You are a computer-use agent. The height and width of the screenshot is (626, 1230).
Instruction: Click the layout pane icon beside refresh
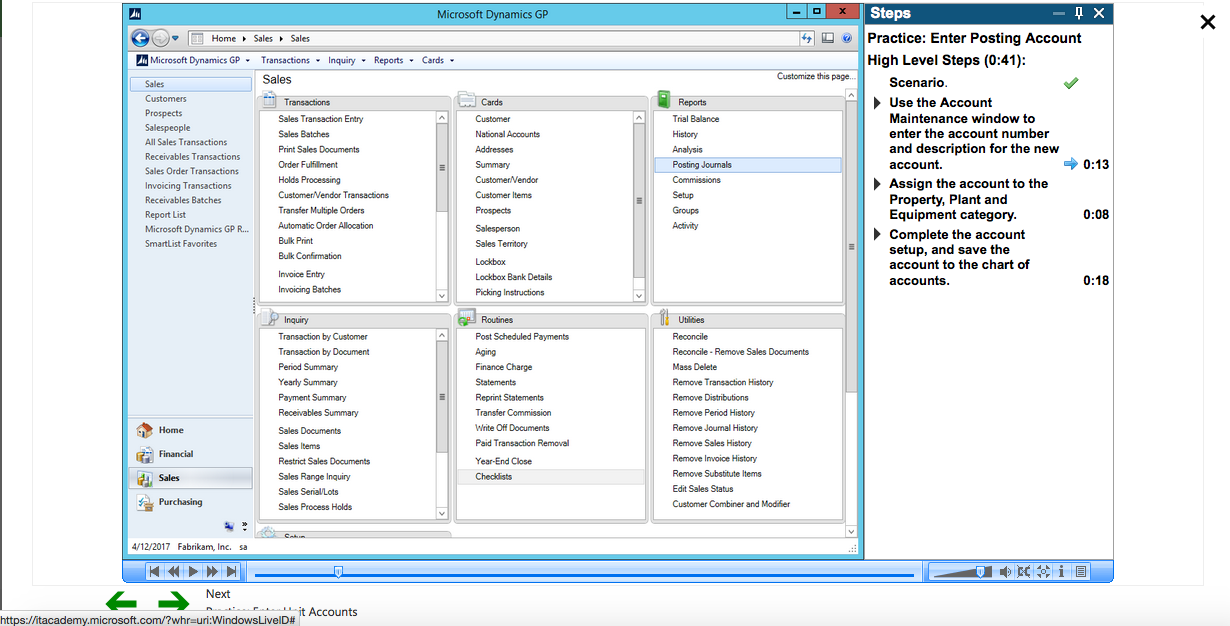coord(827,38)
